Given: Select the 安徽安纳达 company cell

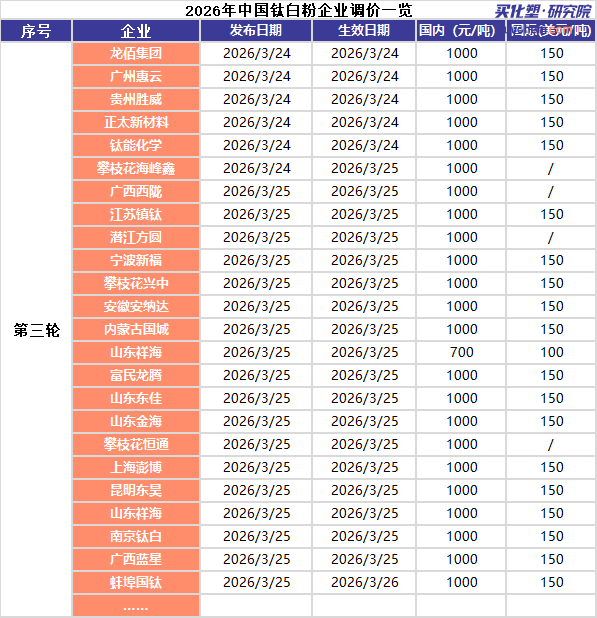Looking at the screenshot, I should coord(136,306).
